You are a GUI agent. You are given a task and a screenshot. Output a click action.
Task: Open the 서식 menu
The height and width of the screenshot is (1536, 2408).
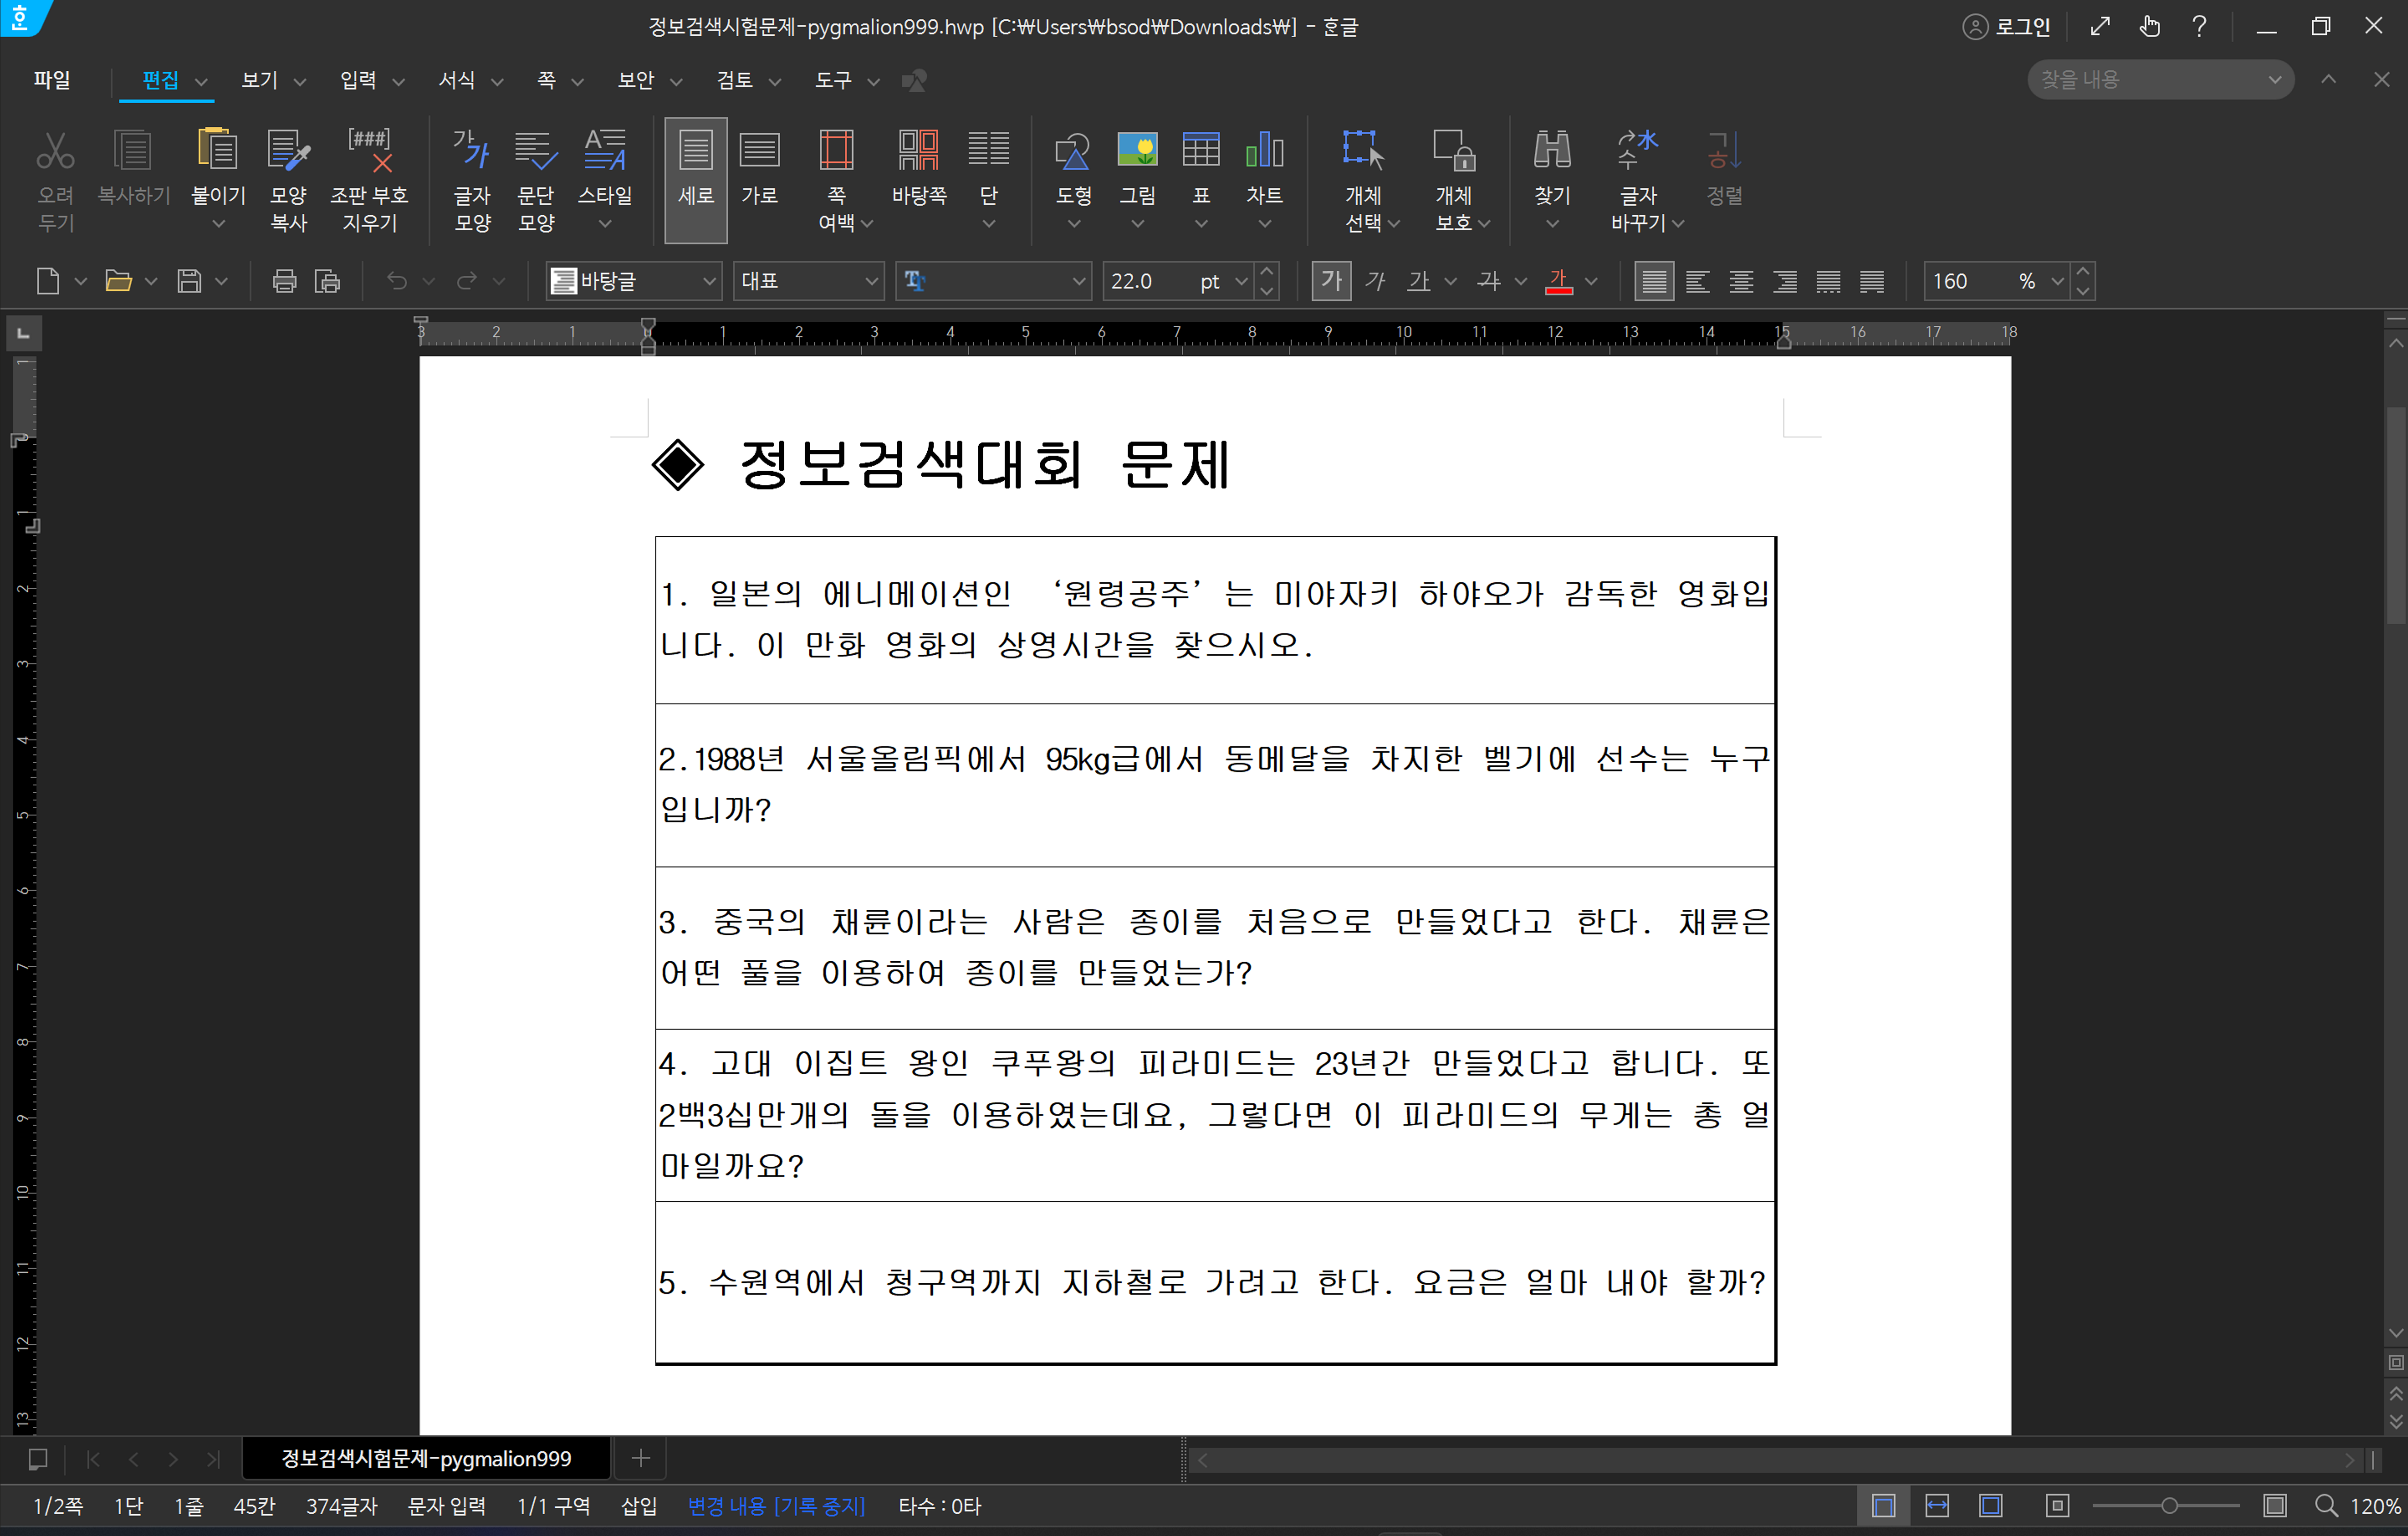(x=457, y=80)
